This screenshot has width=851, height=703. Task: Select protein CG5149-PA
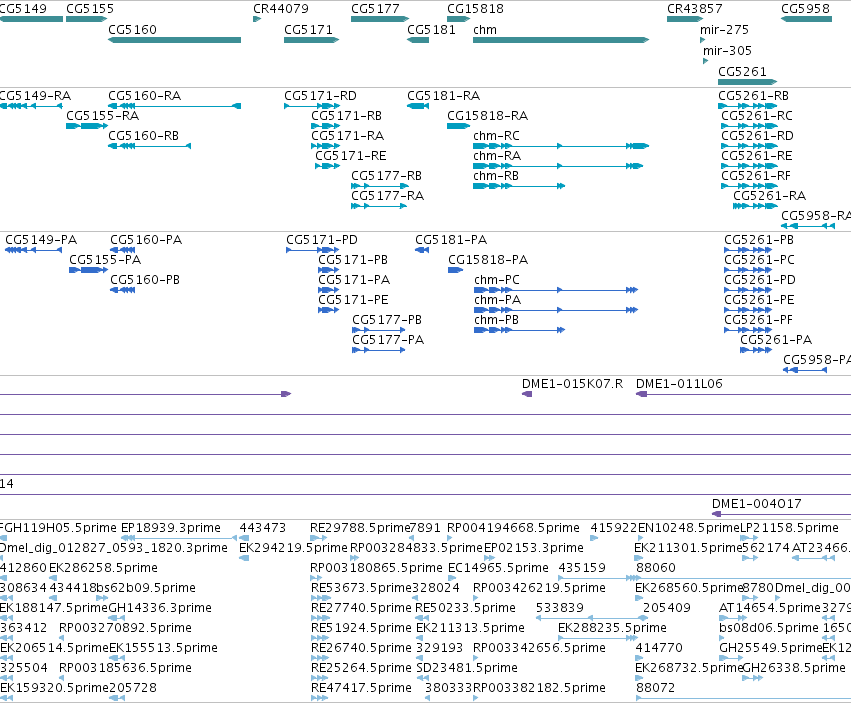click(33, 250)
